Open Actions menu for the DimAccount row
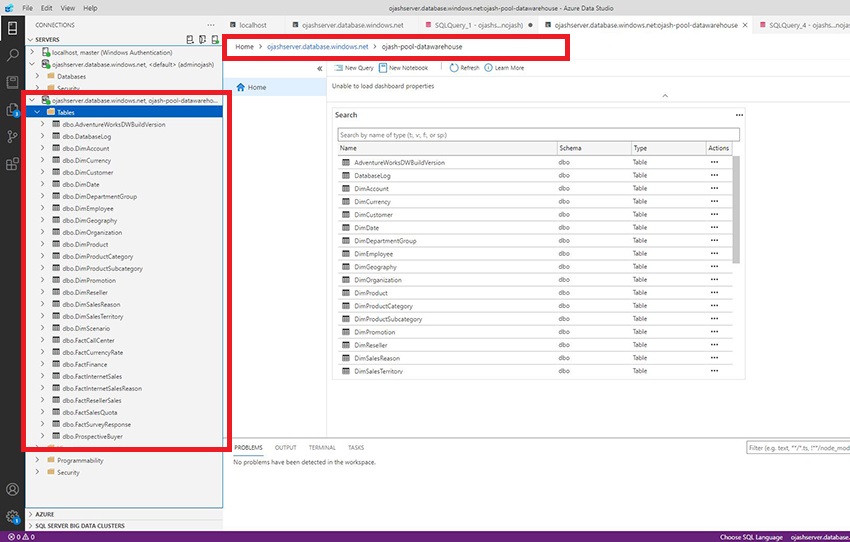 (x=714, y=188)
